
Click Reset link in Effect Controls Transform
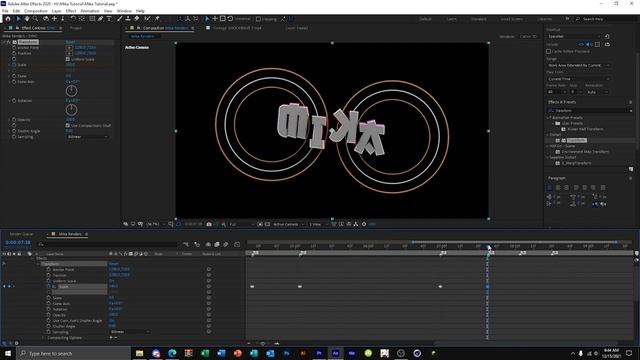tap(70, 42)
